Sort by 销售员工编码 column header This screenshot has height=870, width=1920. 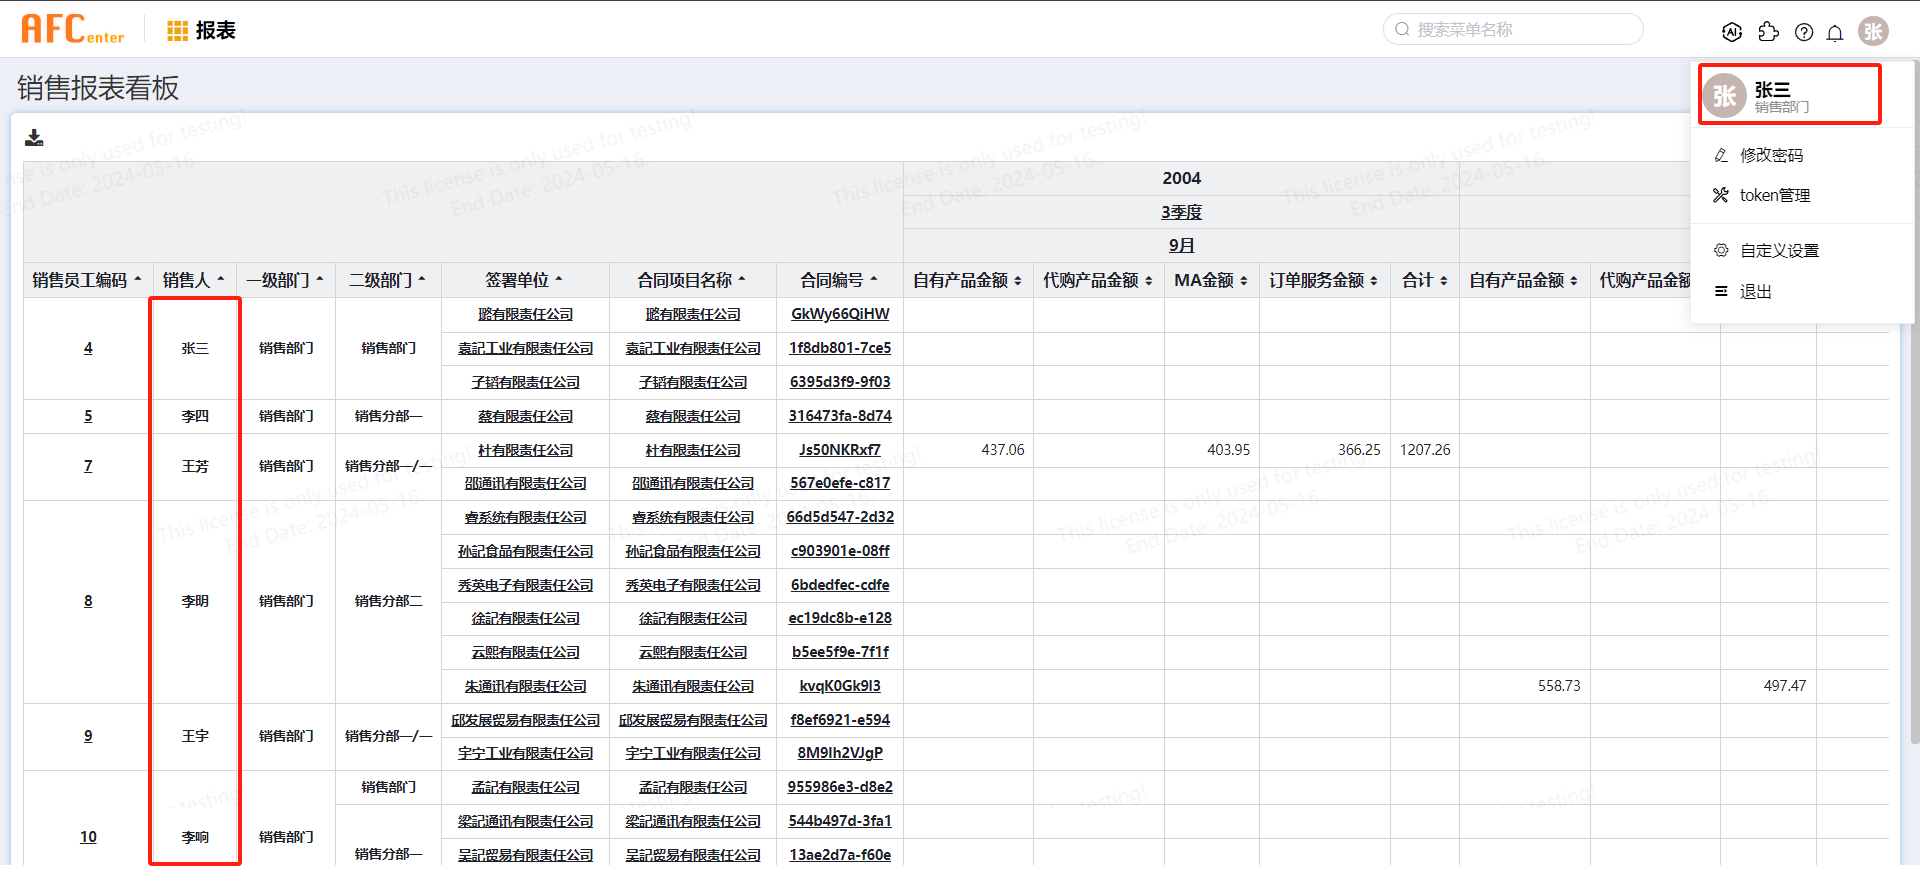click(x=86, y=280)
